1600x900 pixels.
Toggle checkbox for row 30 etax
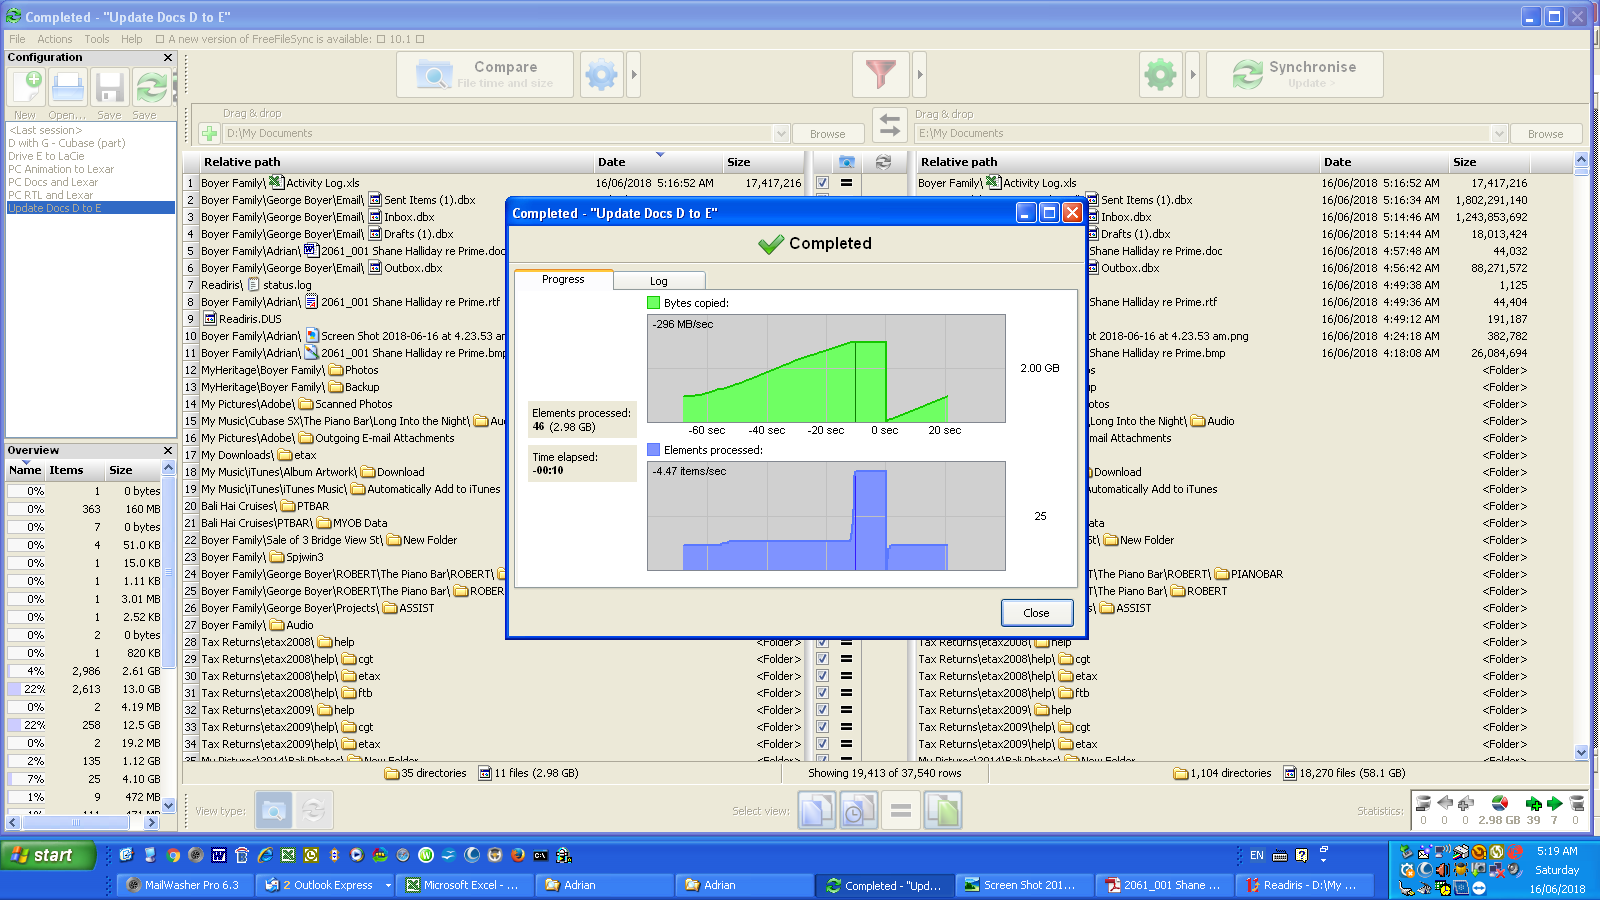pyautogui.click(x=822, y=676)
